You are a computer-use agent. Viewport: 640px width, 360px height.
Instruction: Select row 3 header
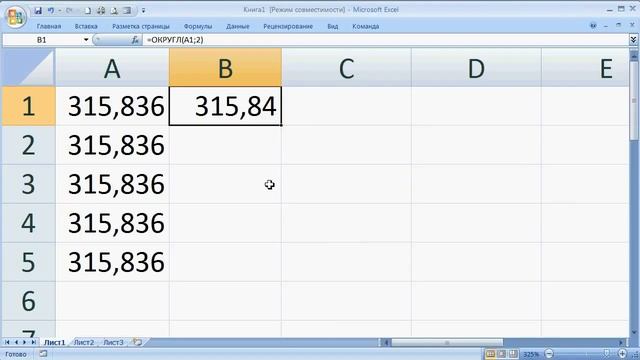coord(29,184)
